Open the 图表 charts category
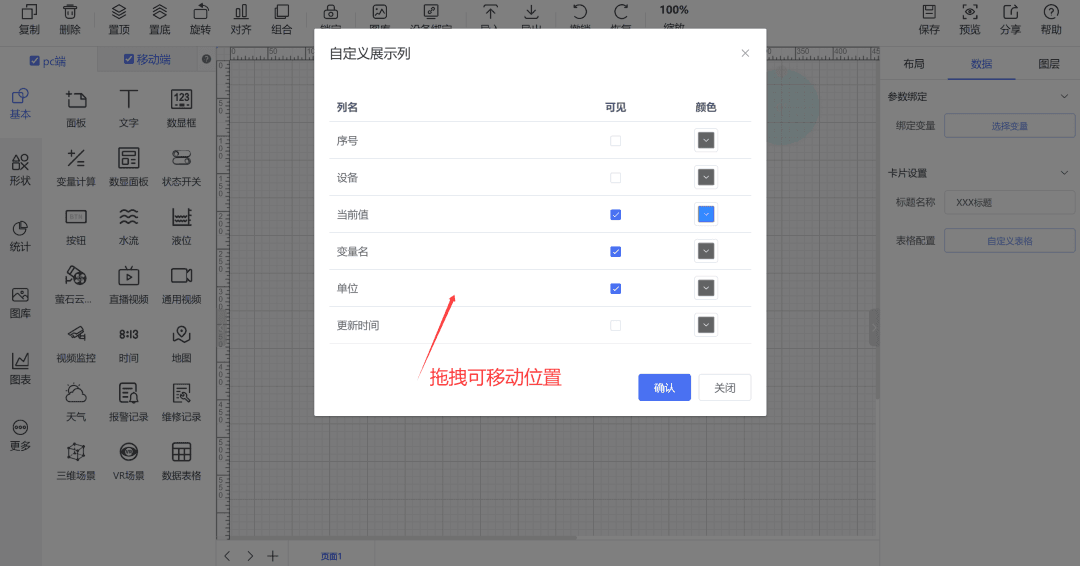The image size is (1080, 566). click(x=20, y=369)
